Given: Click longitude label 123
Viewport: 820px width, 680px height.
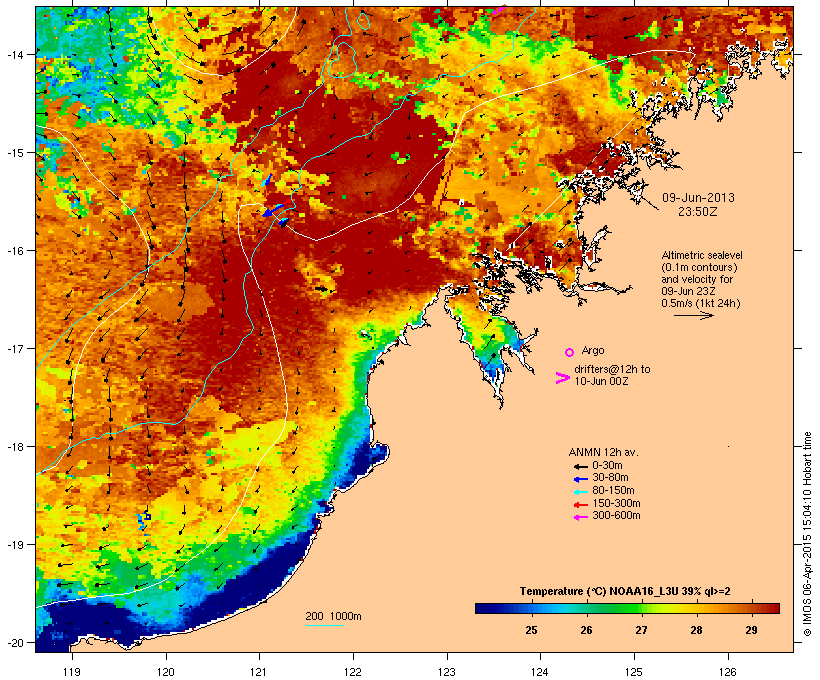Looking at the screenshot, I should (x=447, y=672).
